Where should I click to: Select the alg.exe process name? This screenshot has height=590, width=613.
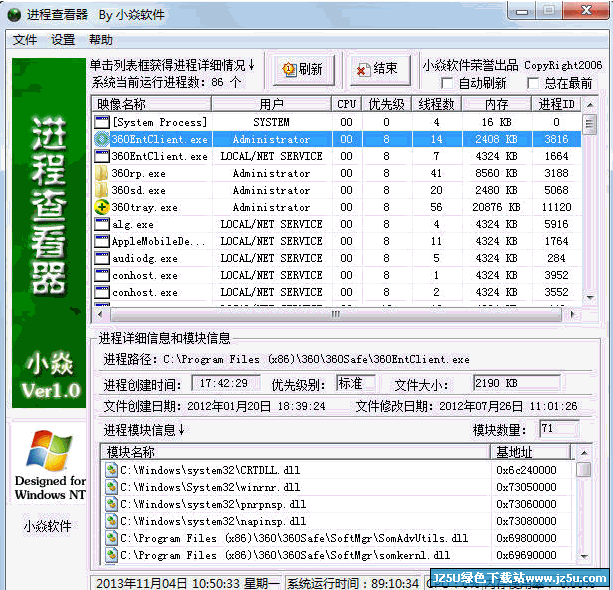[x=133, y=224]
